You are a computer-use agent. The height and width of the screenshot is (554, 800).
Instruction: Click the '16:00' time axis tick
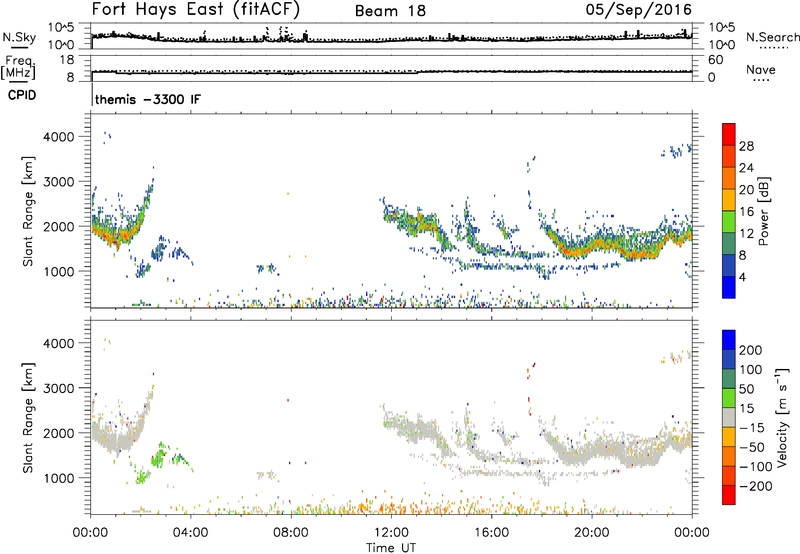491,533
